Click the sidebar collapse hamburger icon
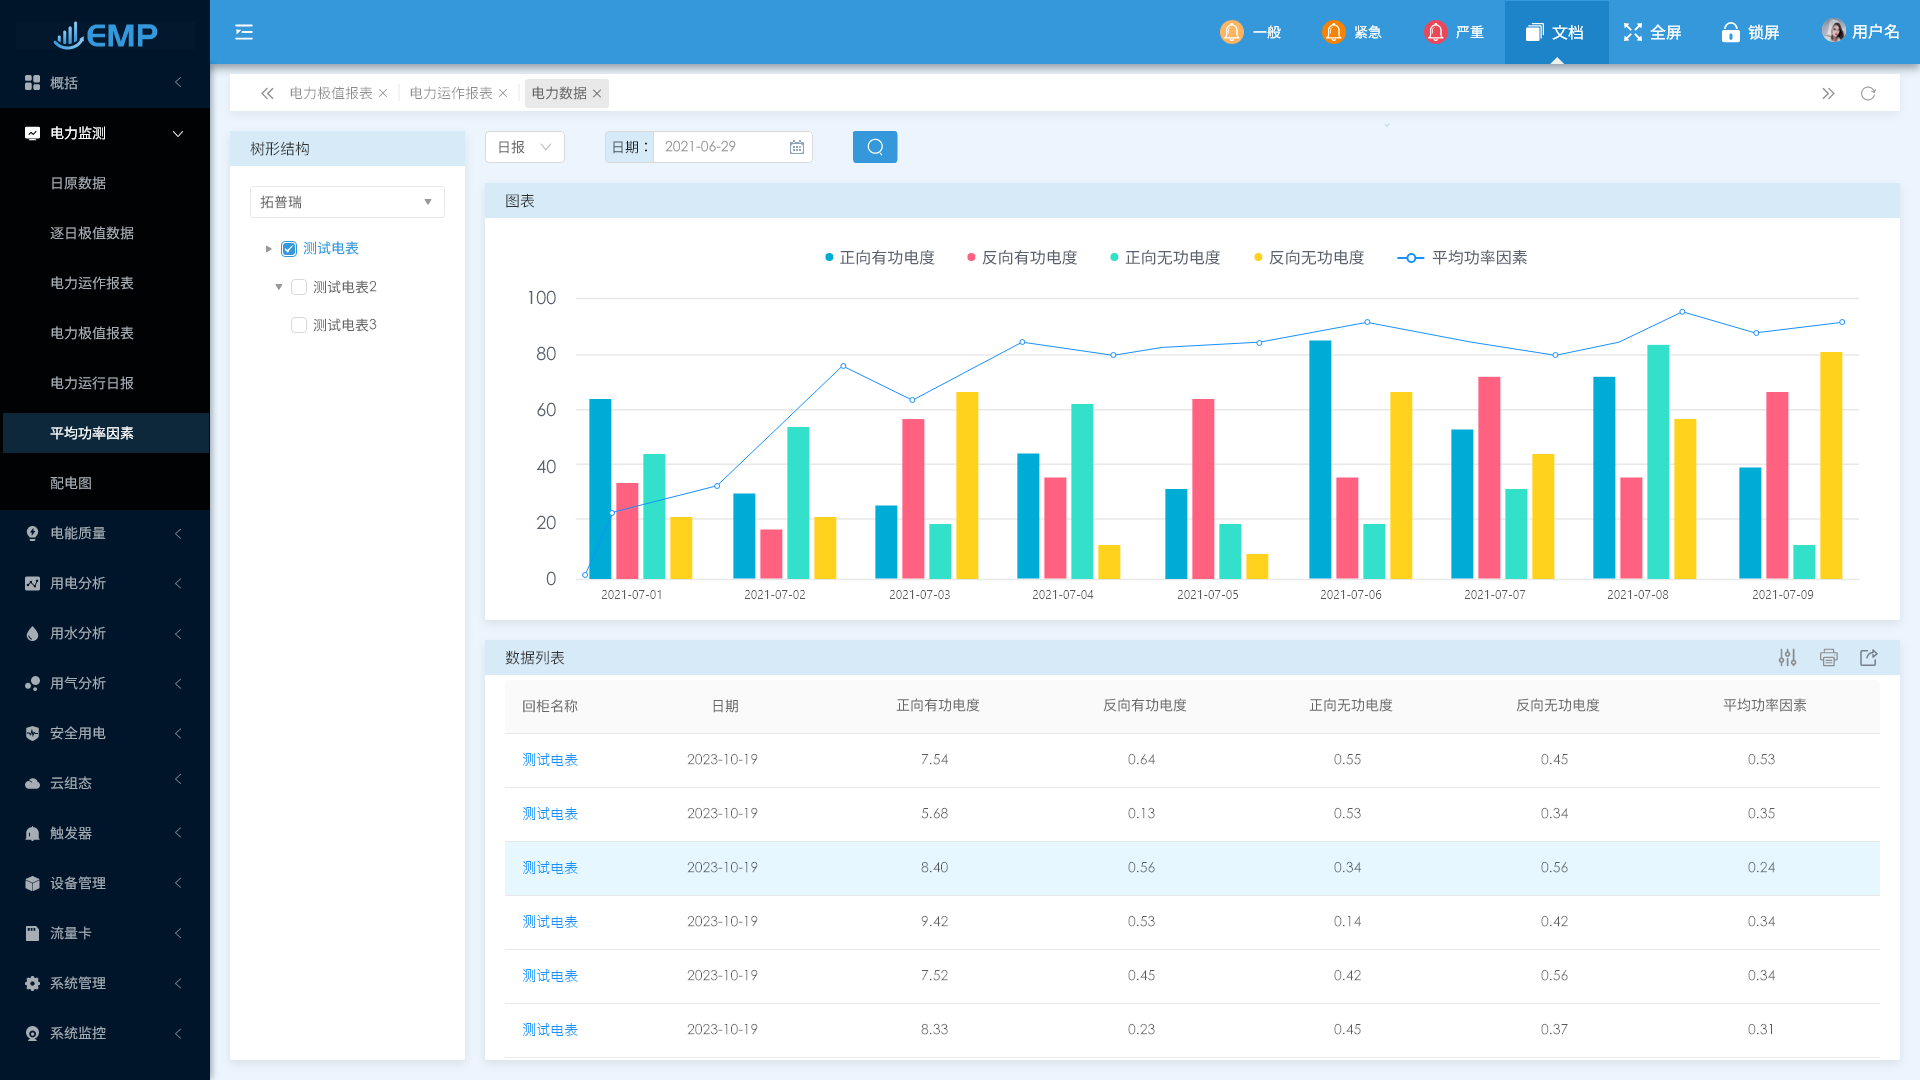 tap(244, 32)
